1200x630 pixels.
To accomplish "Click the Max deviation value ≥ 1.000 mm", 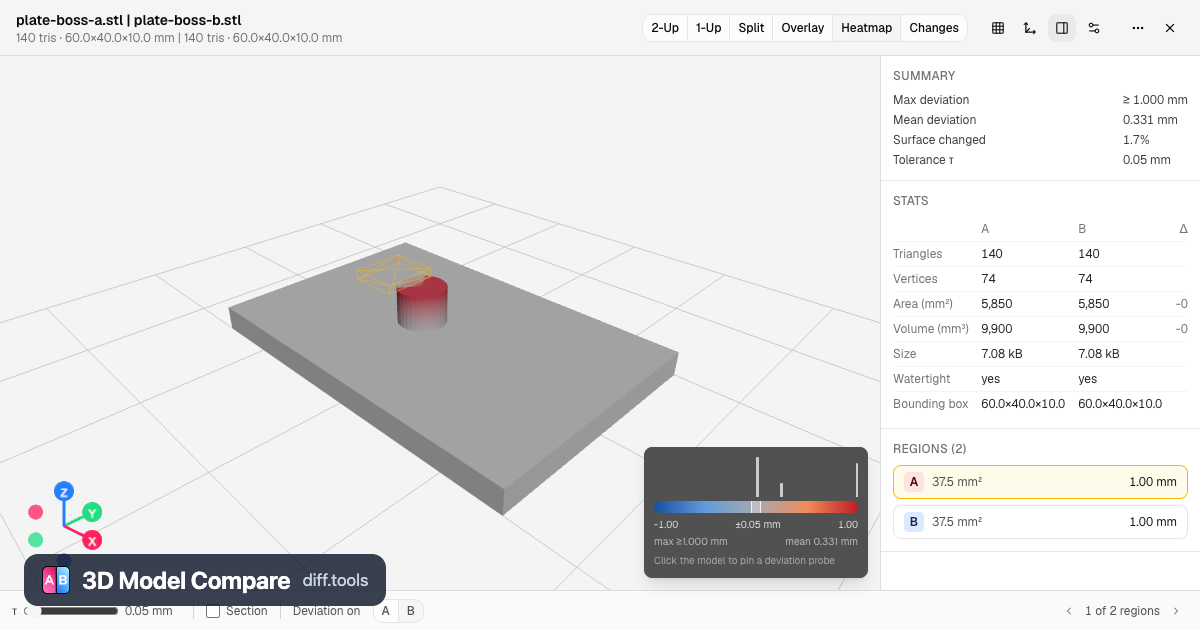I will click(1155, 100).
